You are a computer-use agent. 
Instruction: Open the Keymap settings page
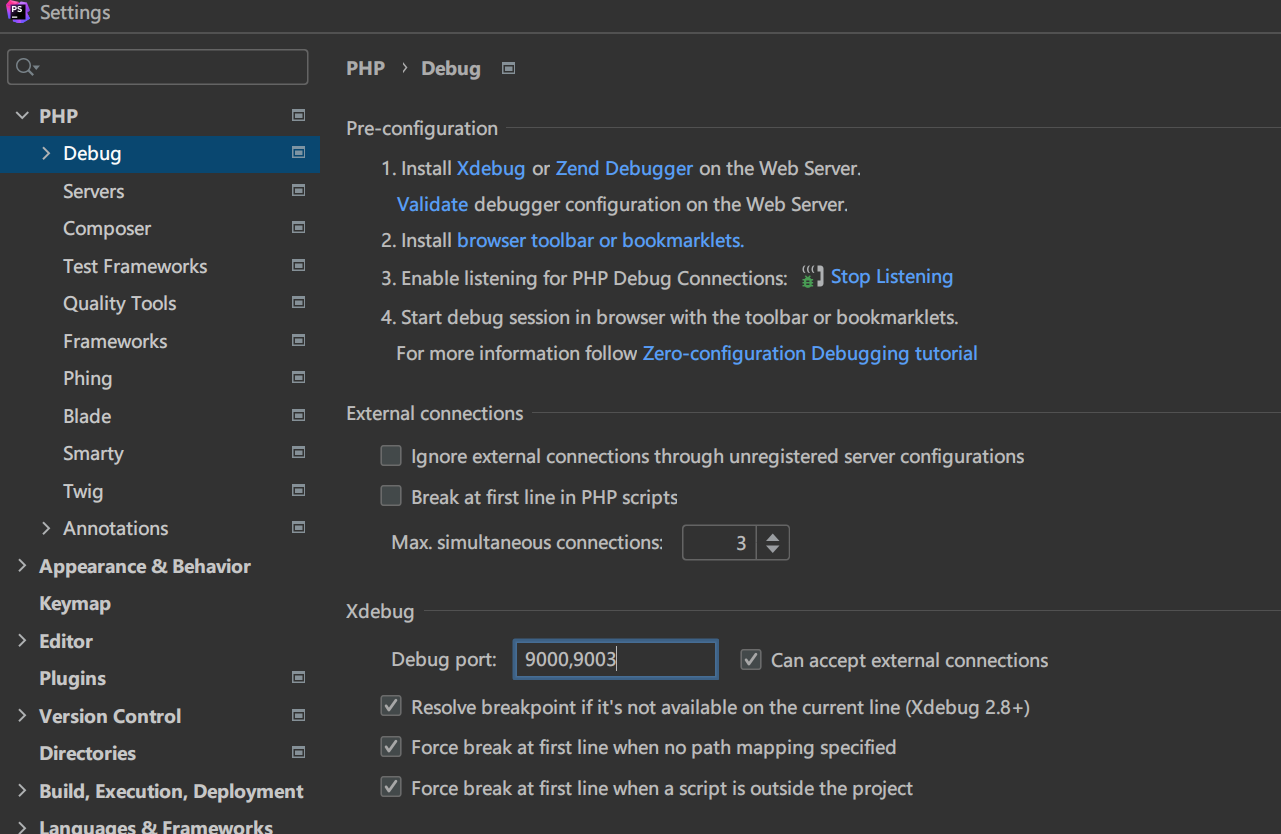75,603
